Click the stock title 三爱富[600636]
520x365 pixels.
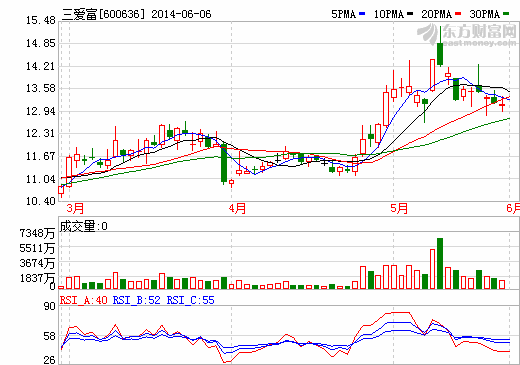104,14
